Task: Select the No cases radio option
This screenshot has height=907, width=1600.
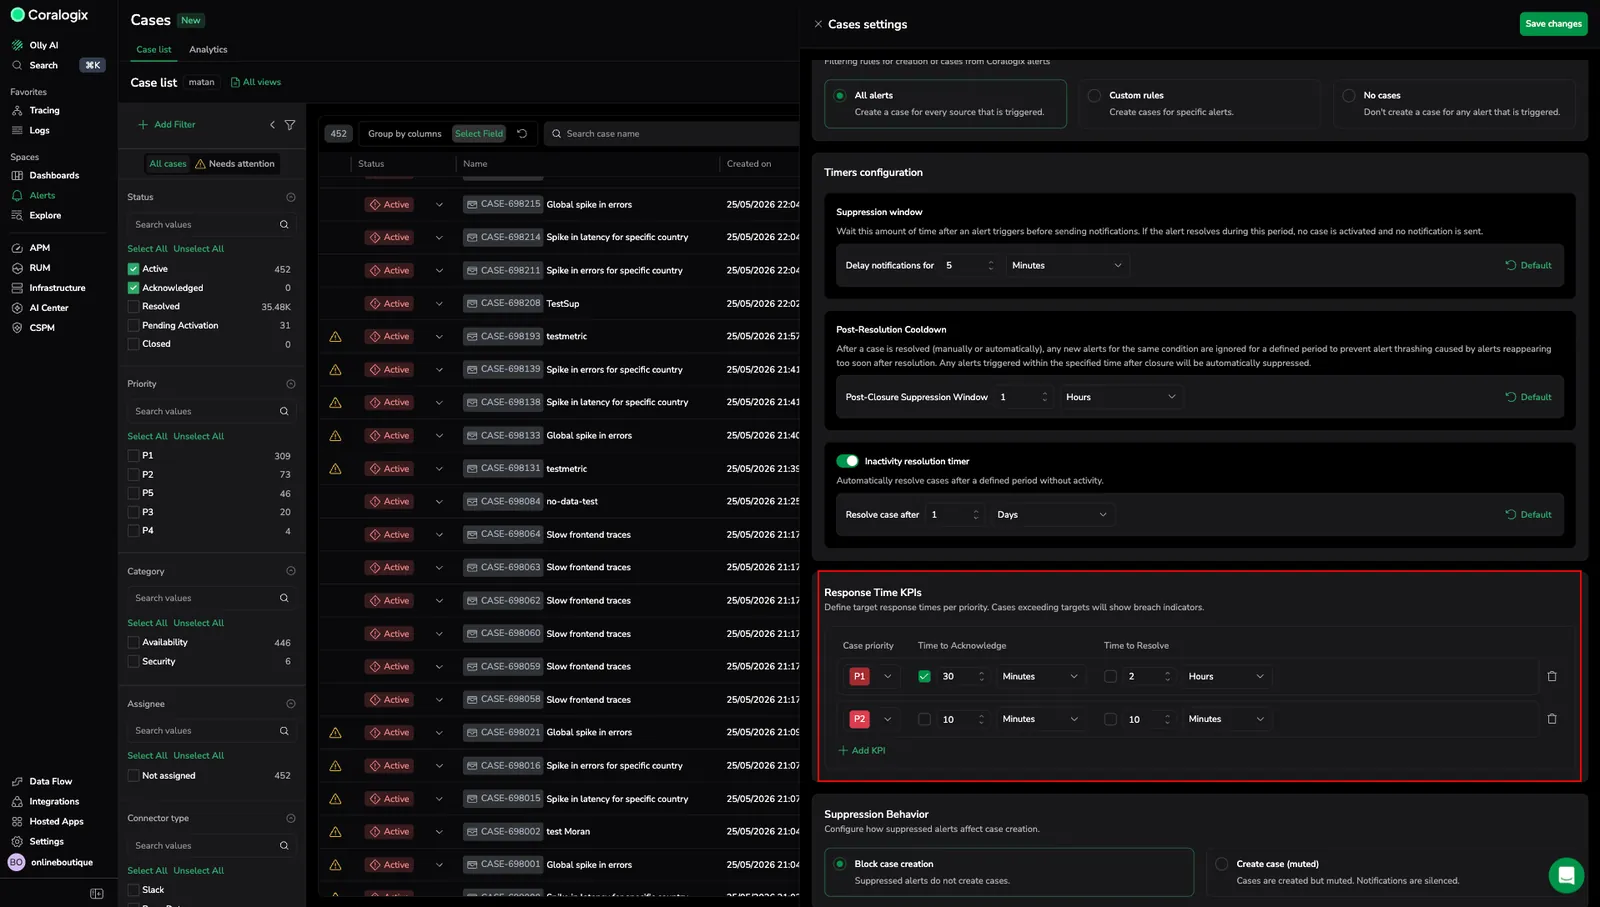Action: pyautogui.click(x=1349, y=96)
